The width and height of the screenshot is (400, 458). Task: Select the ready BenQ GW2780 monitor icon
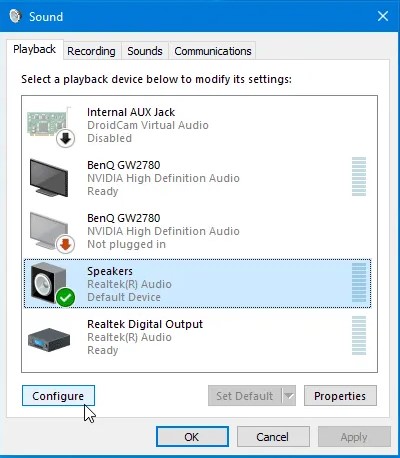click(49, 178)
